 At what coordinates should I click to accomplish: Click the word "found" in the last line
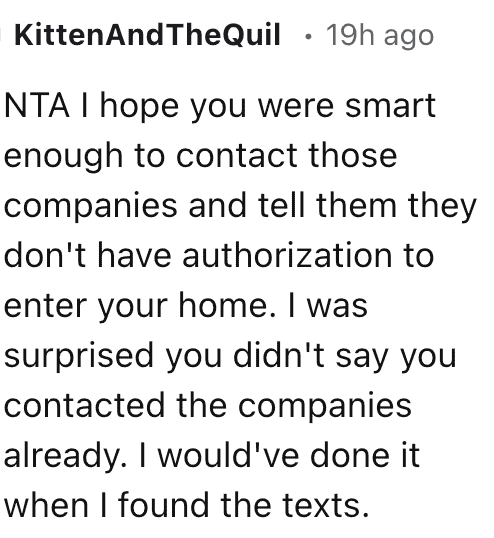click(x=164, y=504)
